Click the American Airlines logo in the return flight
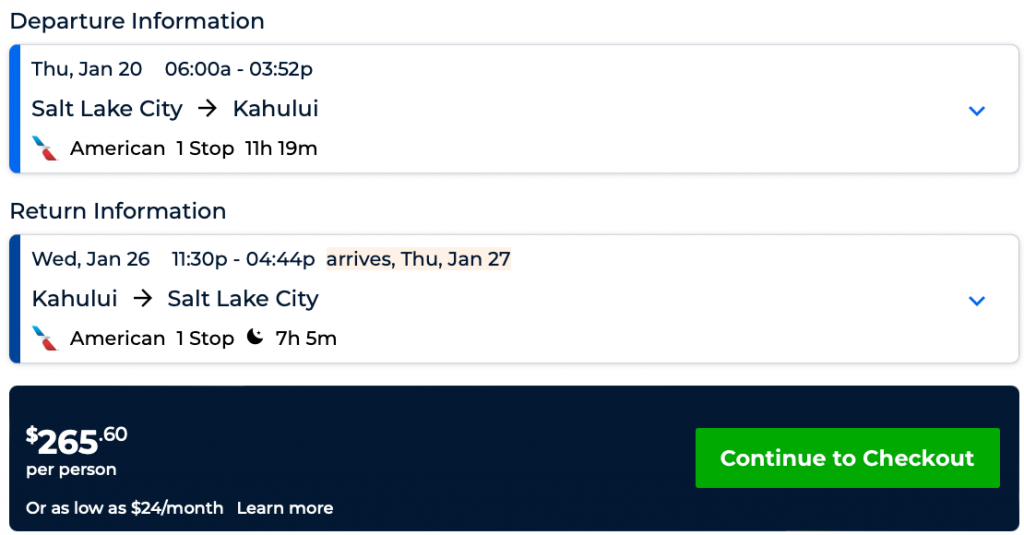This screenshot has width=1024, height=535. [x=45, y=338]
